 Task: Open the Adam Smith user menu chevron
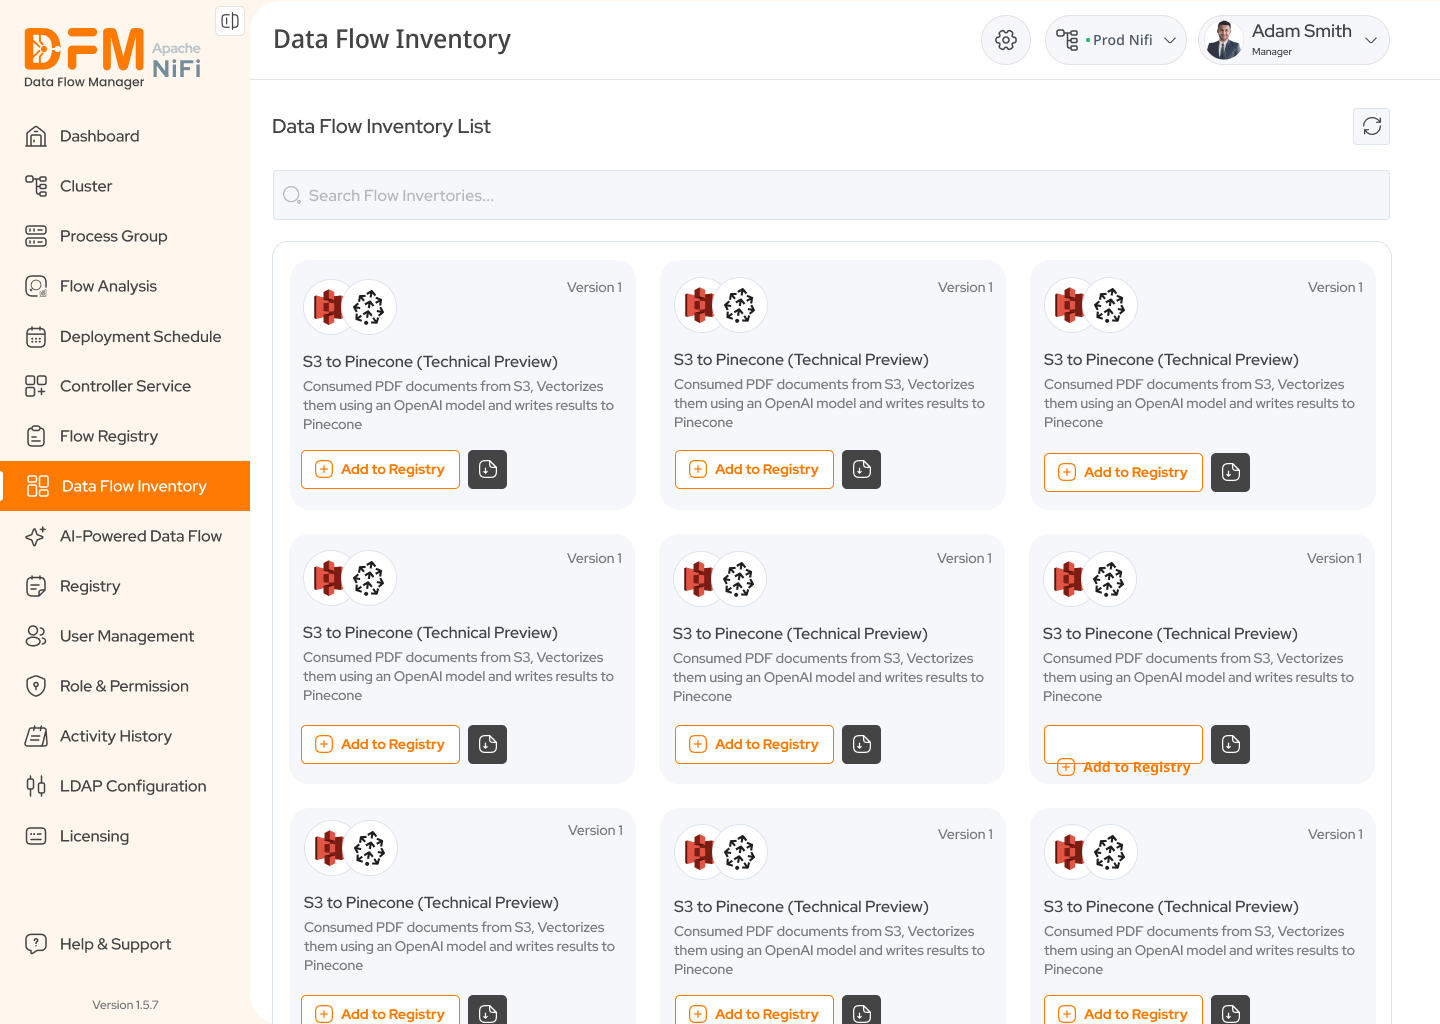tap(1371, 40)
